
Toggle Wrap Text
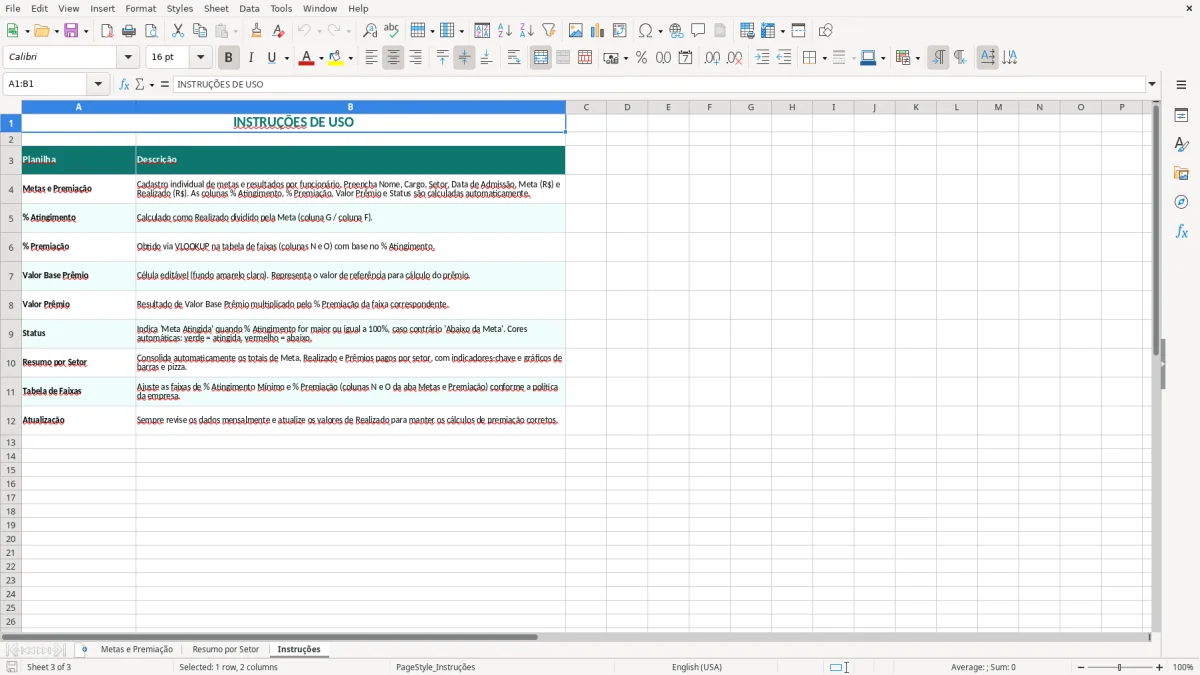pos(514,58)
